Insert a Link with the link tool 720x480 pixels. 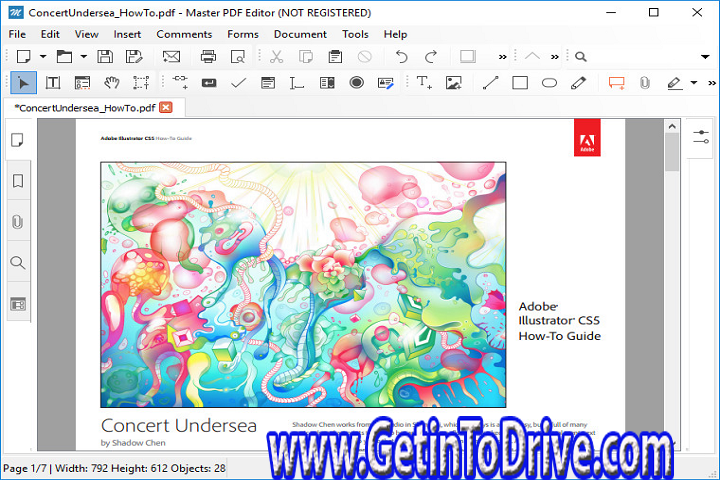click(180, 82)
